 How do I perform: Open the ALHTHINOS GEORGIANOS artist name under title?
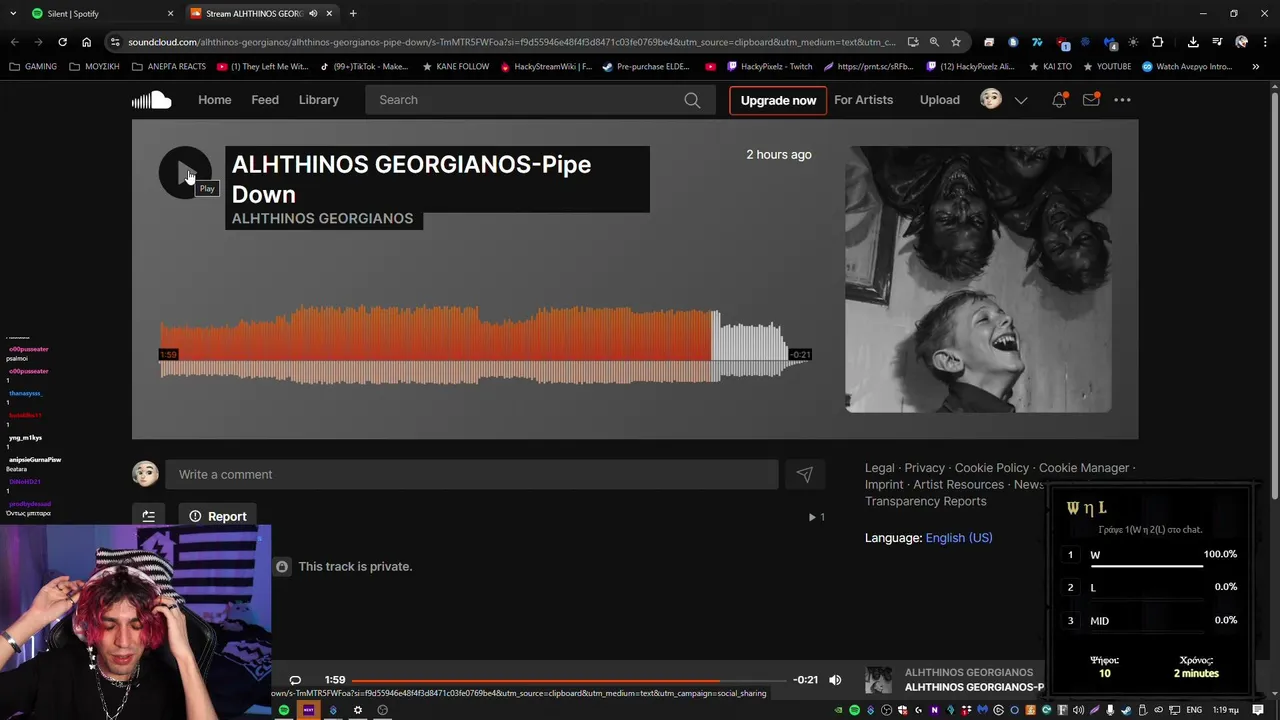(322, 218)
